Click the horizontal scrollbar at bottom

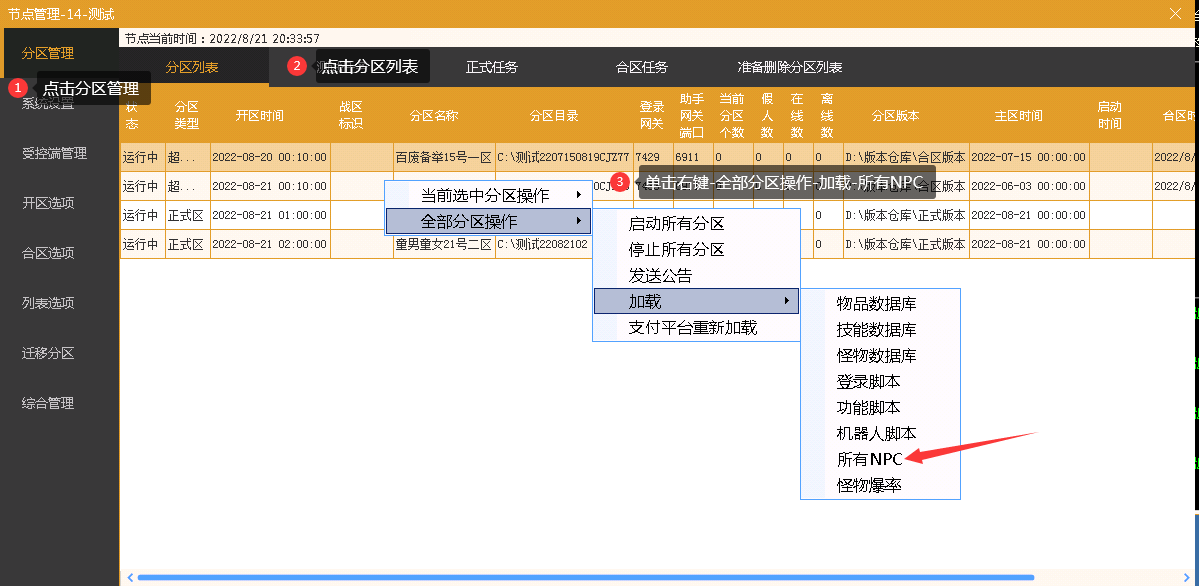click(x=585, y=577)
